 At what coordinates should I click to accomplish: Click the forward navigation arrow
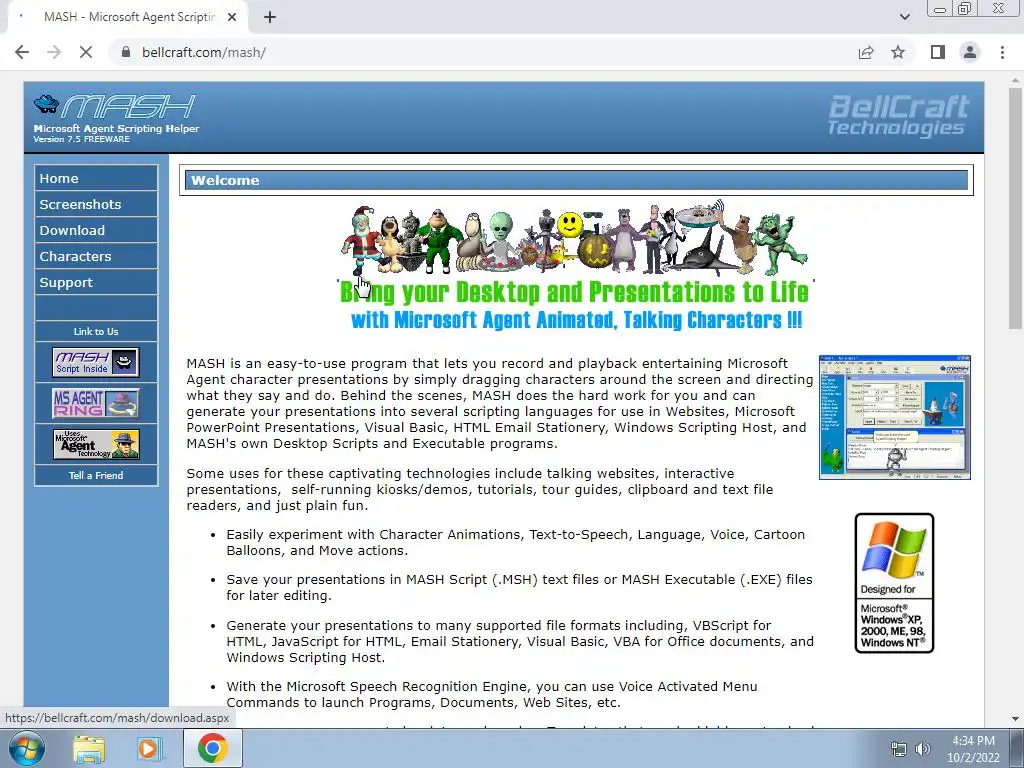54,52
